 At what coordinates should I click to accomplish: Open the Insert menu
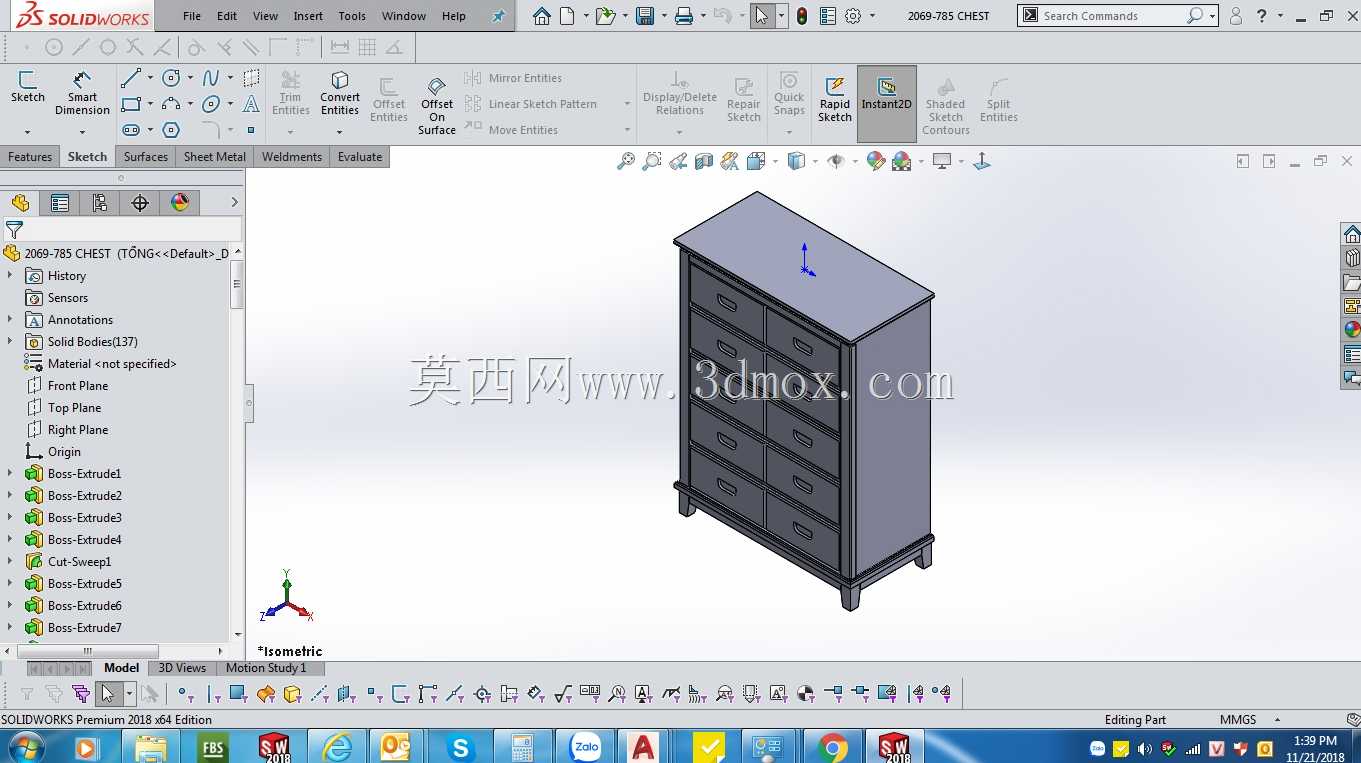(308, 16)
